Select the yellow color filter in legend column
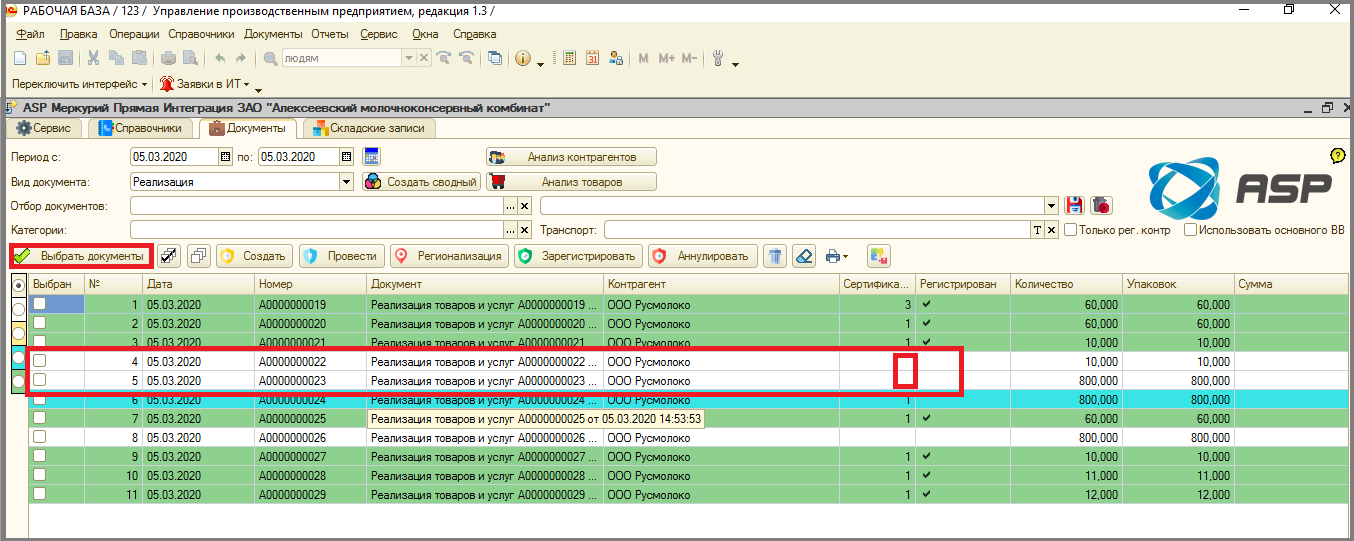The width and height of the screenshot is (1354, 541). coord(18,333)
